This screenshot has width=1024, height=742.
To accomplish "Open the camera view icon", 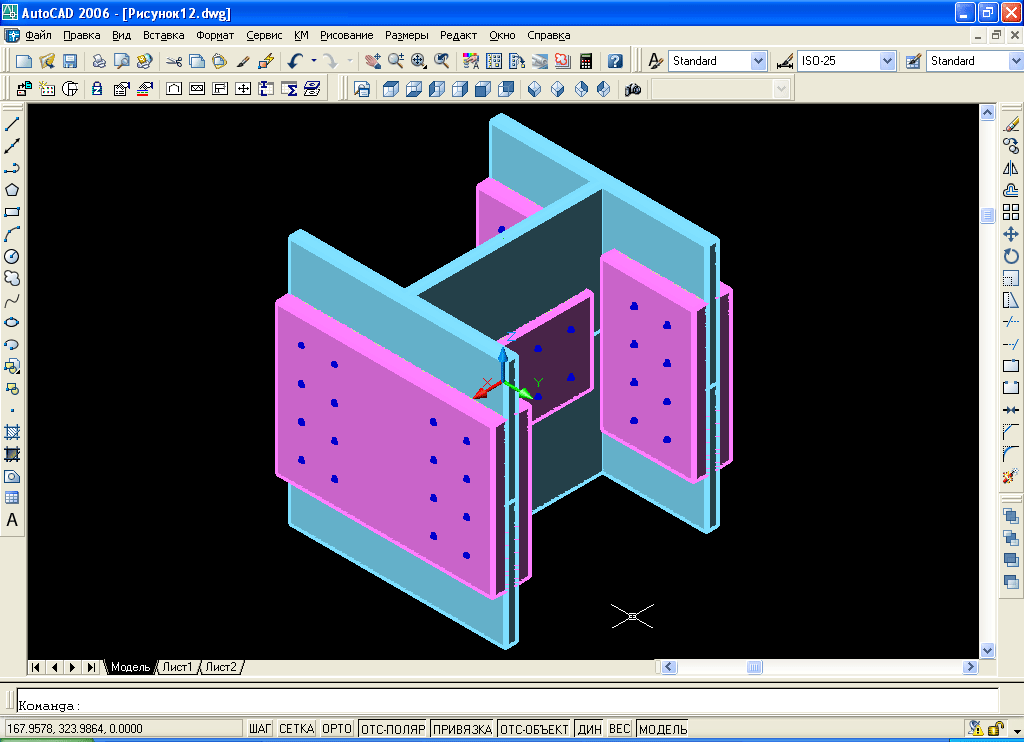I will click(x=633, y=89).
